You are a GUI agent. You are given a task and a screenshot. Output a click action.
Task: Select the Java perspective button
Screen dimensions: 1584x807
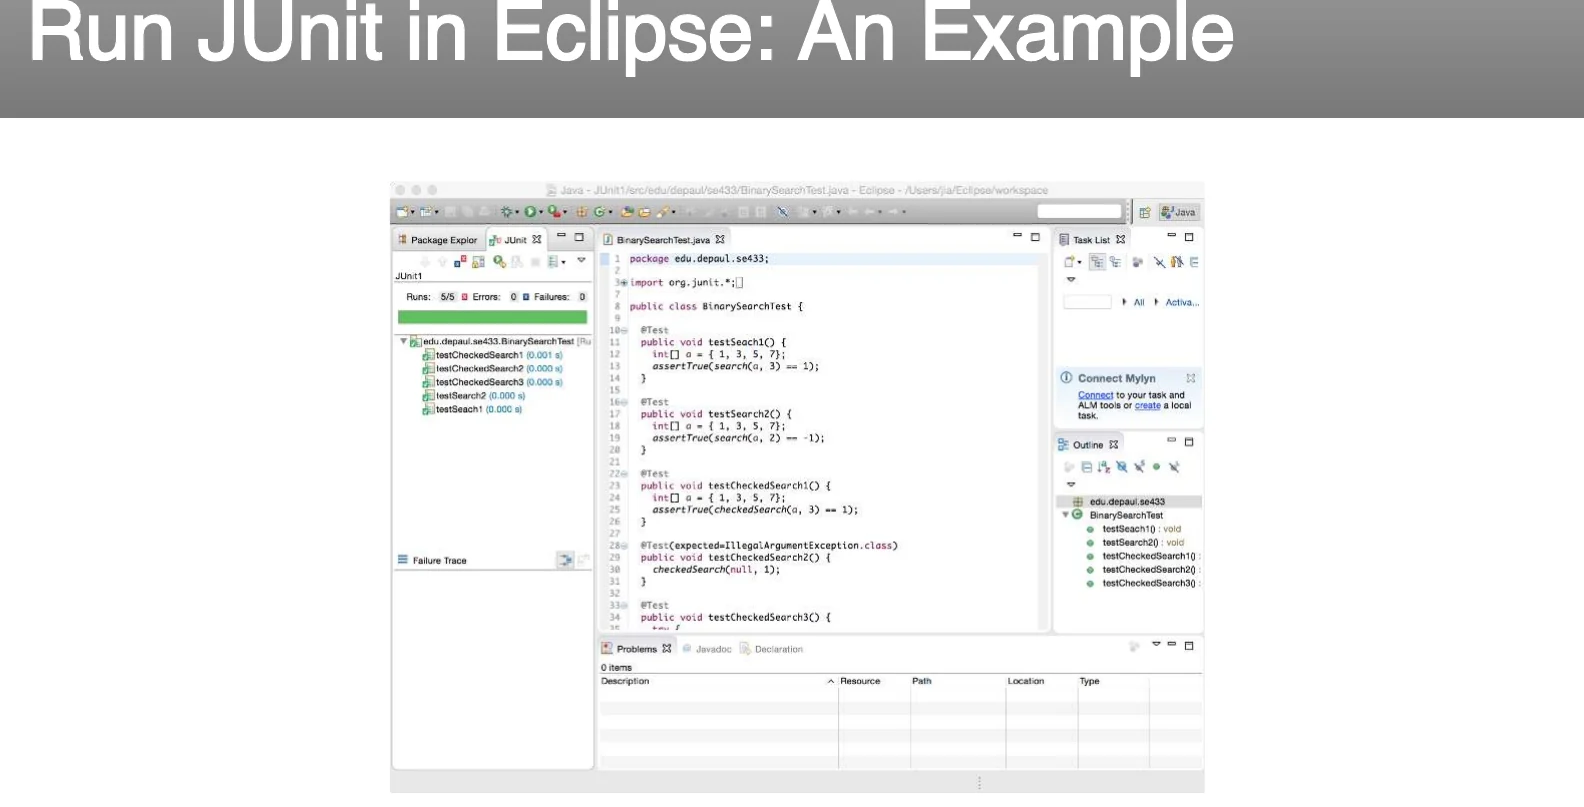tap(1179, 212)
